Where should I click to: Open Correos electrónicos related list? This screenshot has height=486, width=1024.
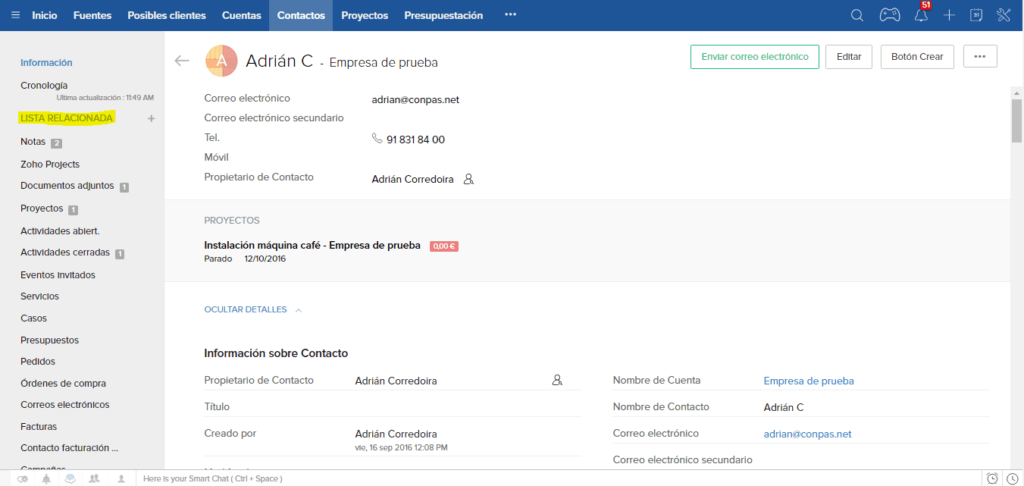click(x=65, y=404)
